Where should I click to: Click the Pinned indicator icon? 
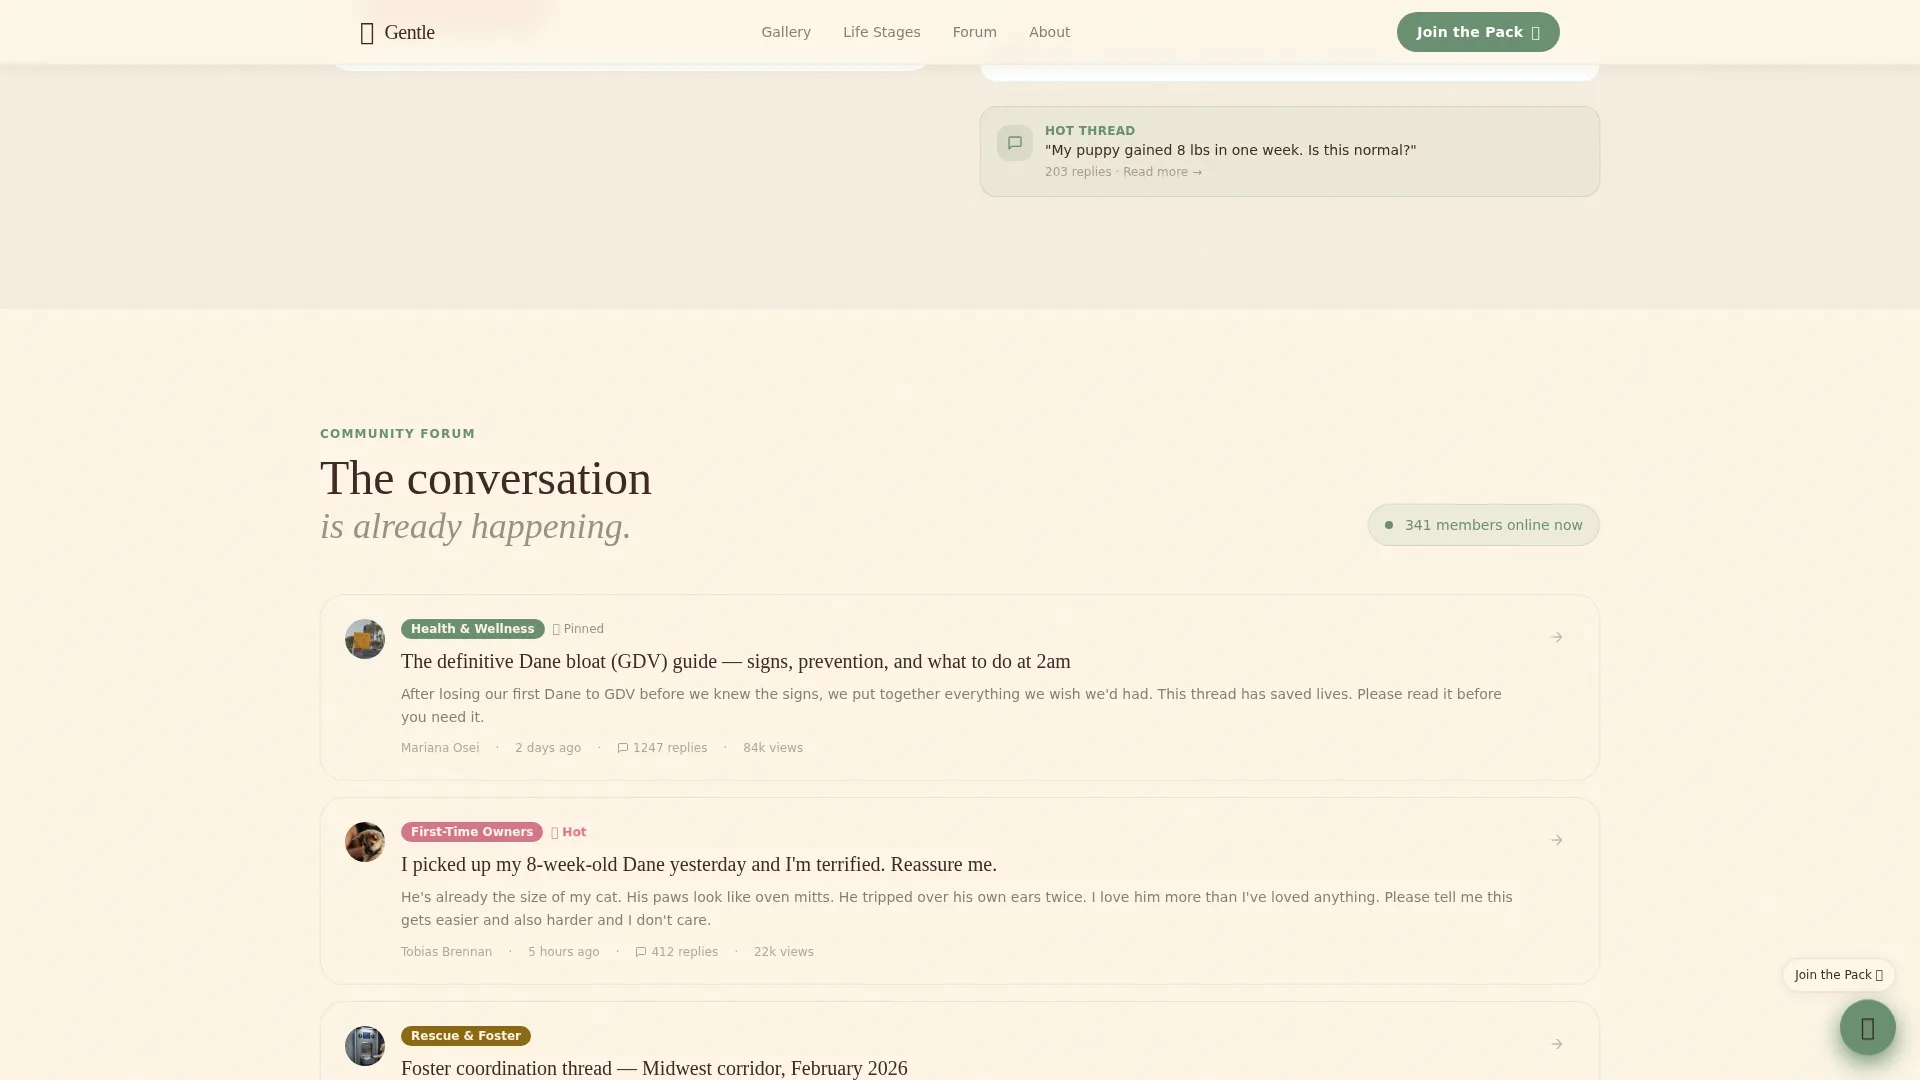click(556, 629)
